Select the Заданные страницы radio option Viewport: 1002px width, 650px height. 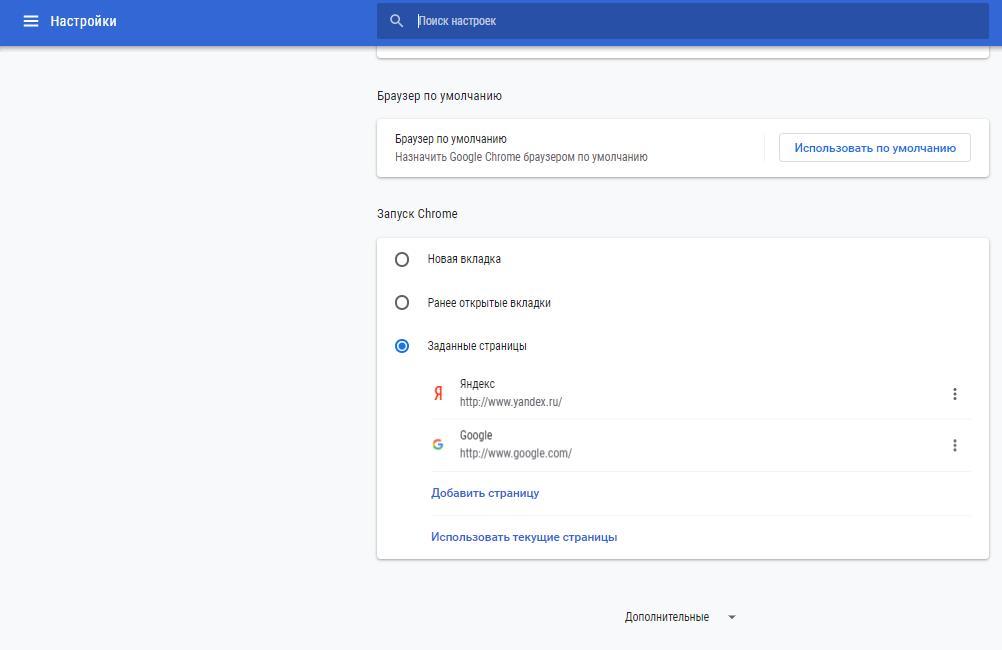(x=402, y=346)
